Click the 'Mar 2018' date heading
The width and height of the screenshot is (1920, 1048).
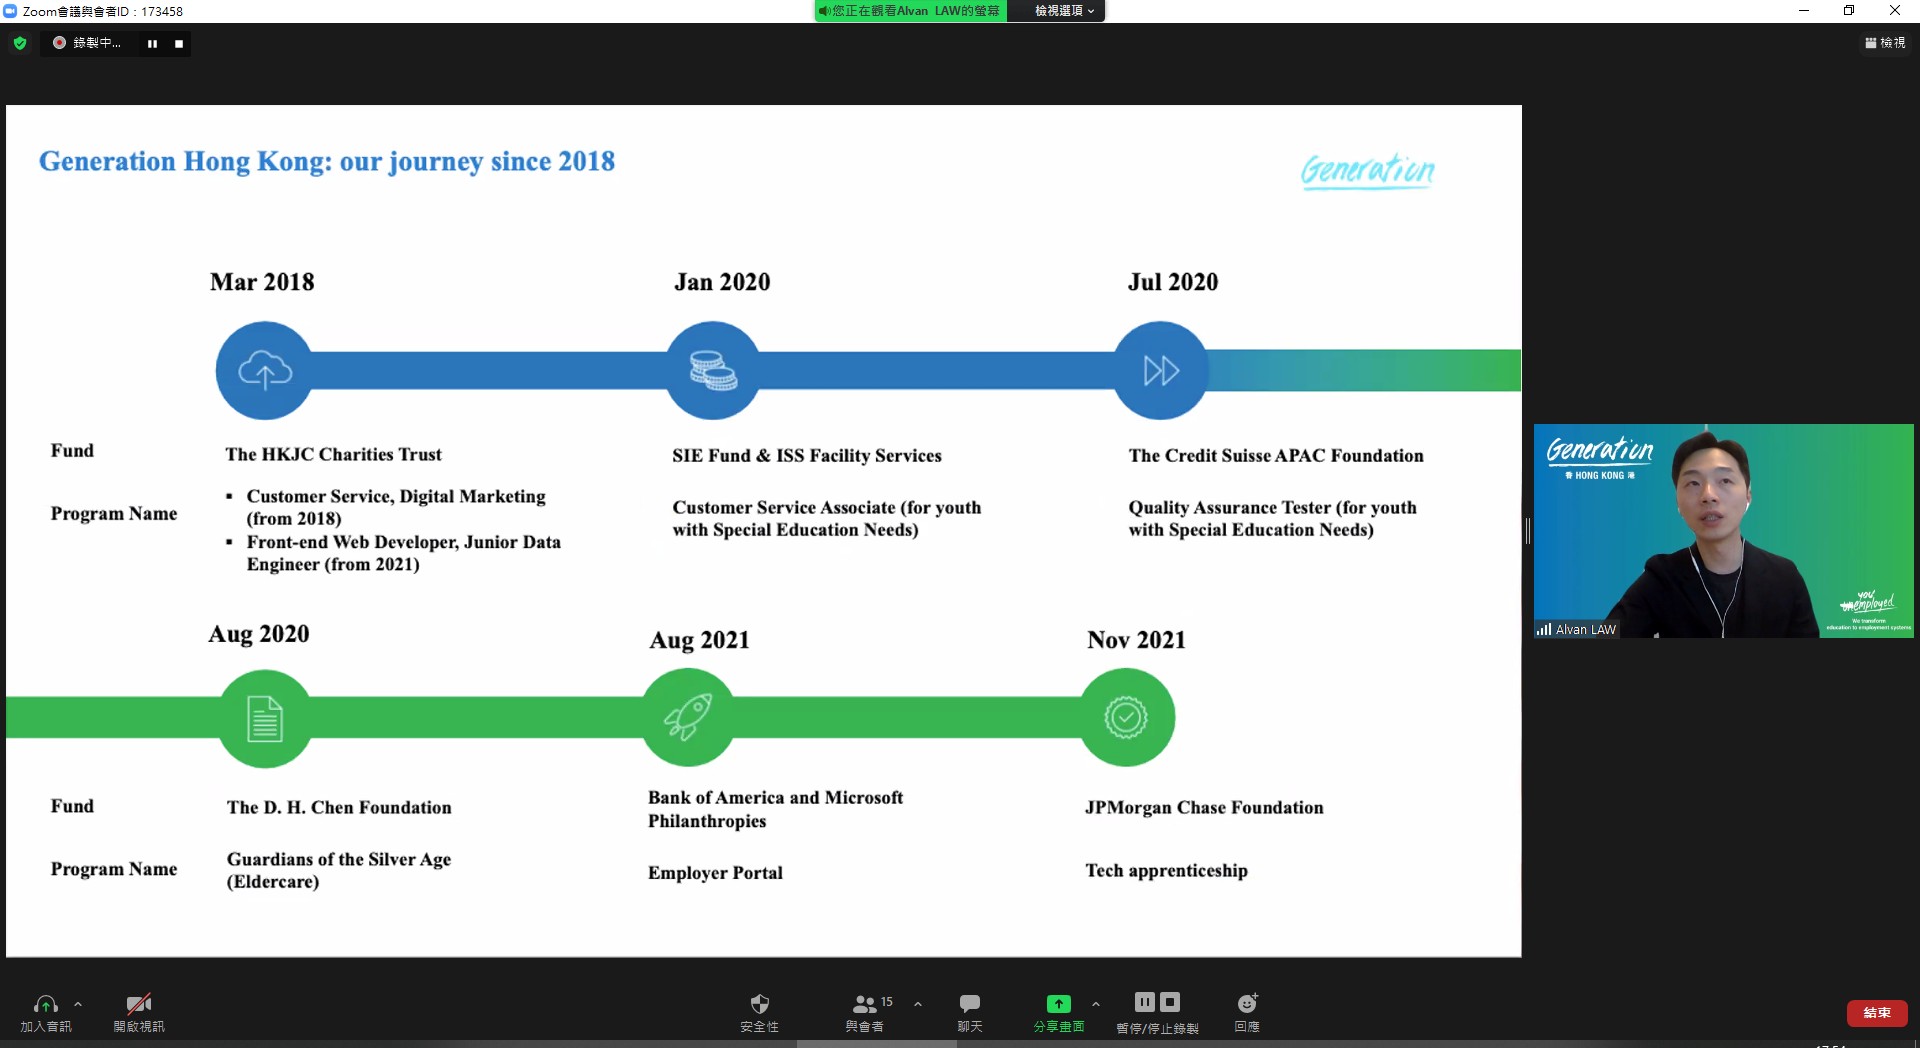point(262,282)
